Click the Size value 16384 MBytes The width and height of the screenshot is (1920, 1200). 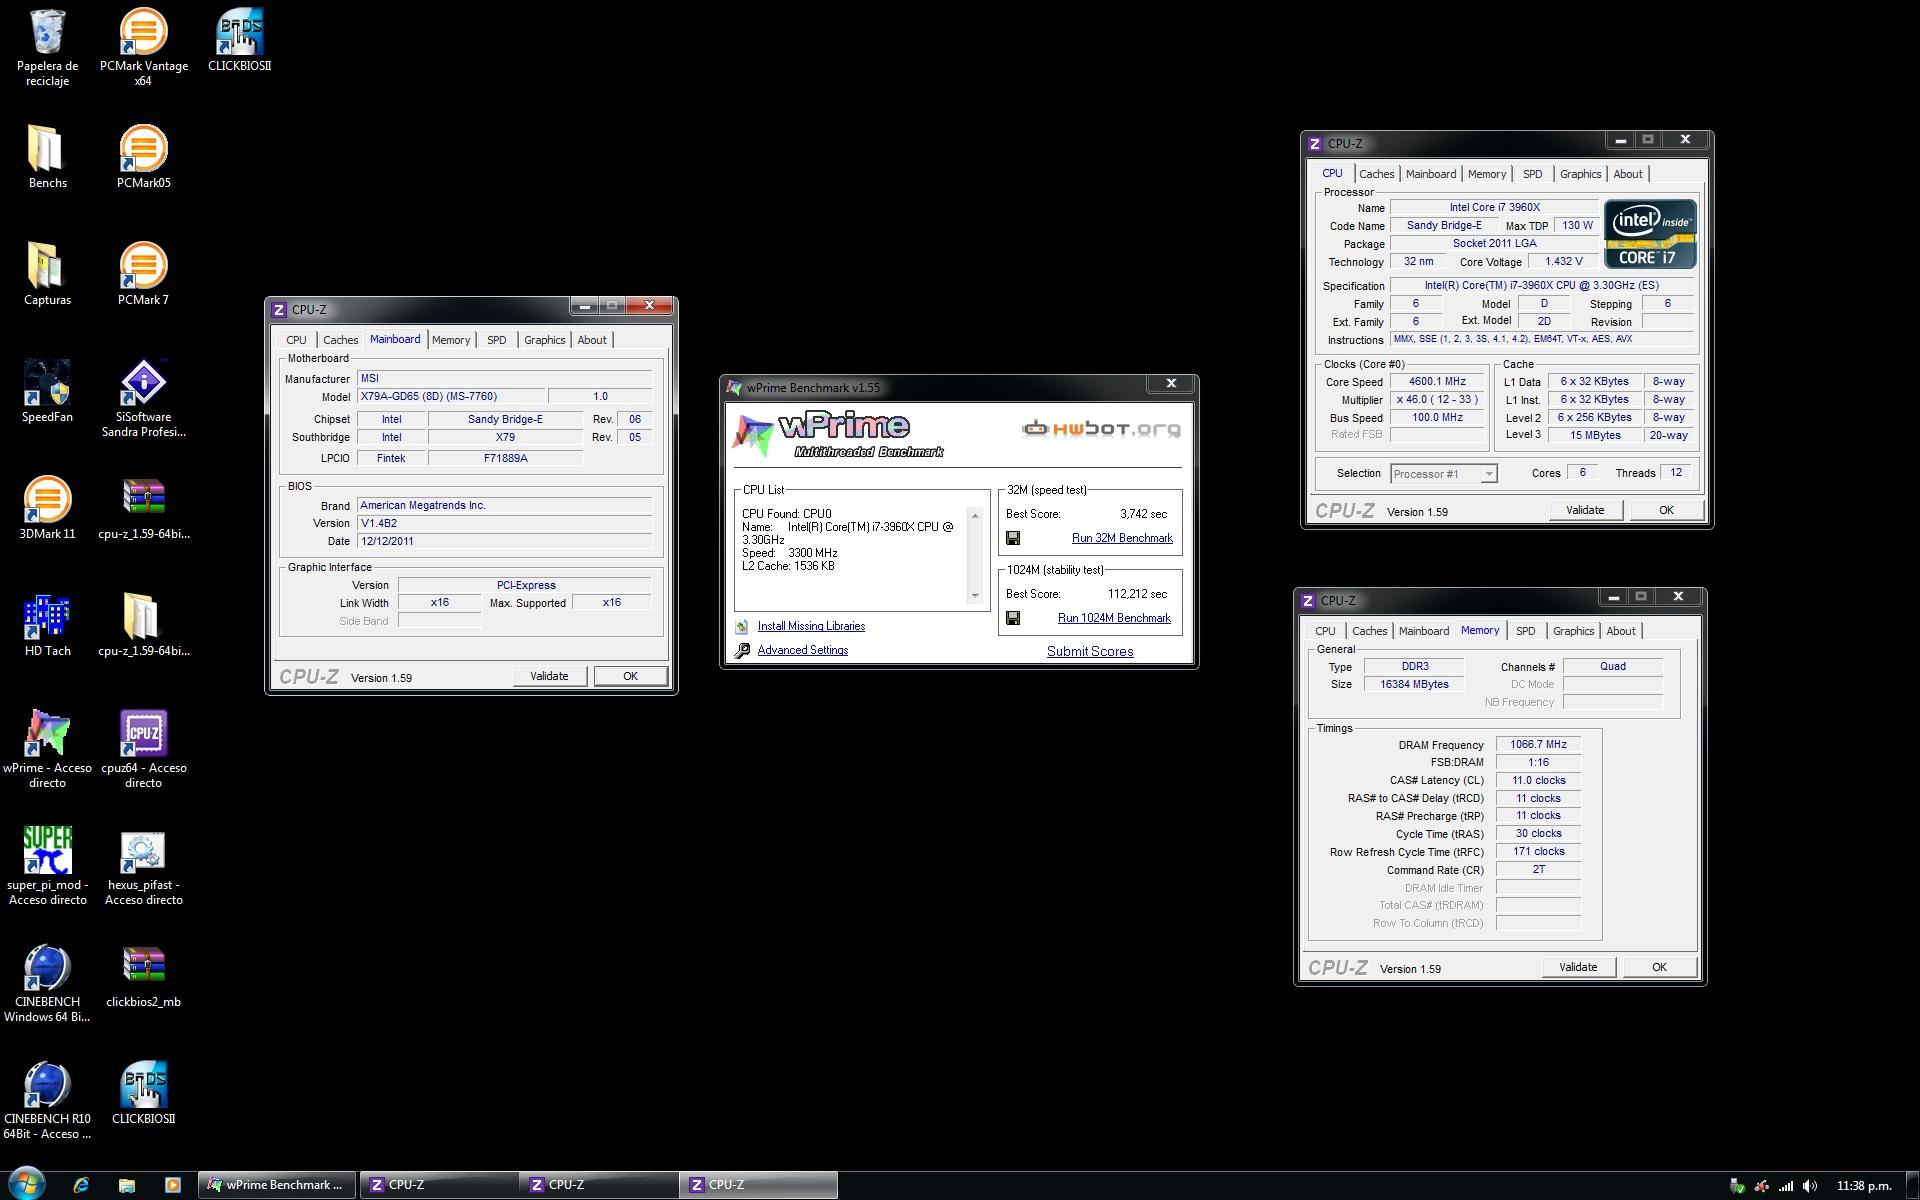1414,684
